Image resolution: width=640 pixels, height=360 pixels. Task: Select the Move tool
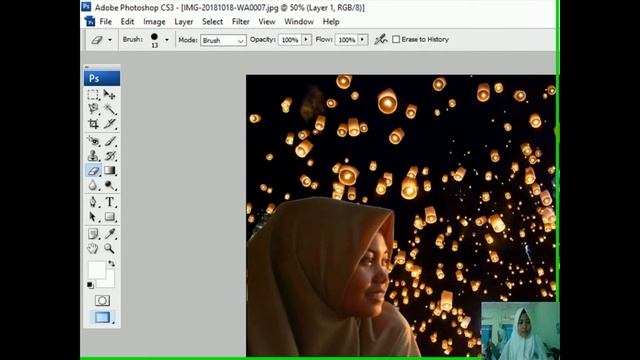pos(109,94)
